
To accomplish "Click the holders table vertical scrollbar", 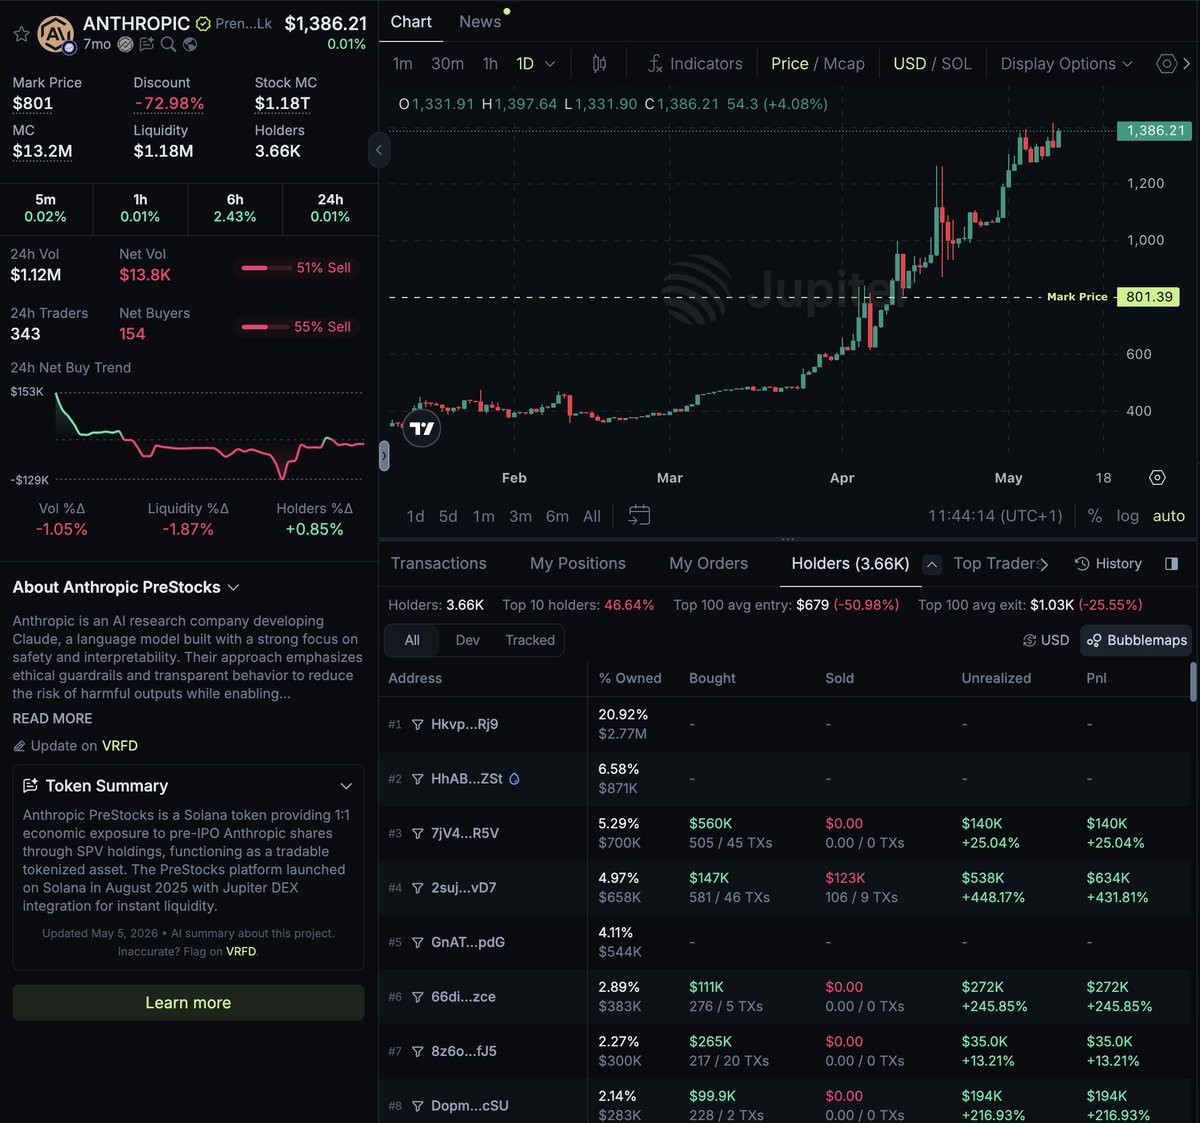I will coord(1193,682).
